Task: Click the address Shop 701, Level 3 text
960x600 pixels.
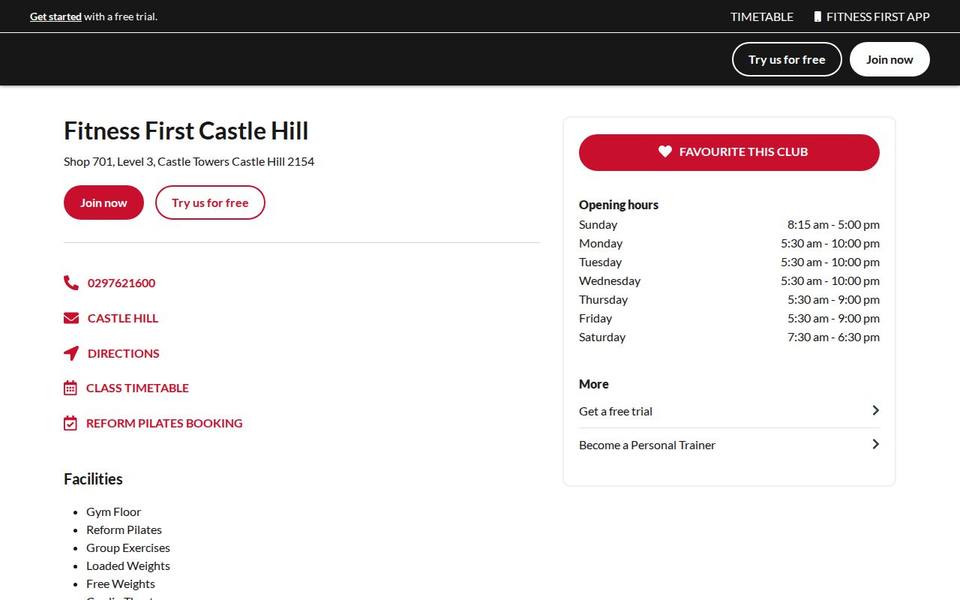Action: point(189,162)
